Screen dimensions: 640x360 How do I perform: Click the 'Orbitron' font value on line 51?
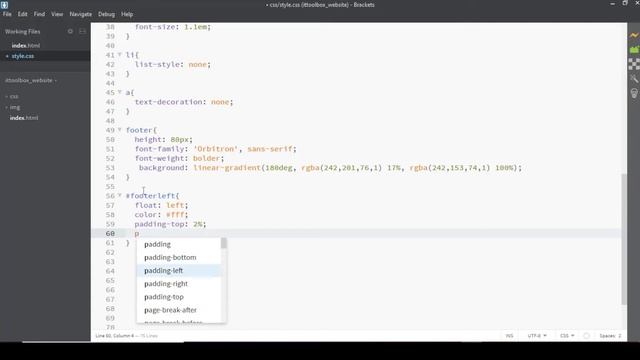(x=216, y=149)
